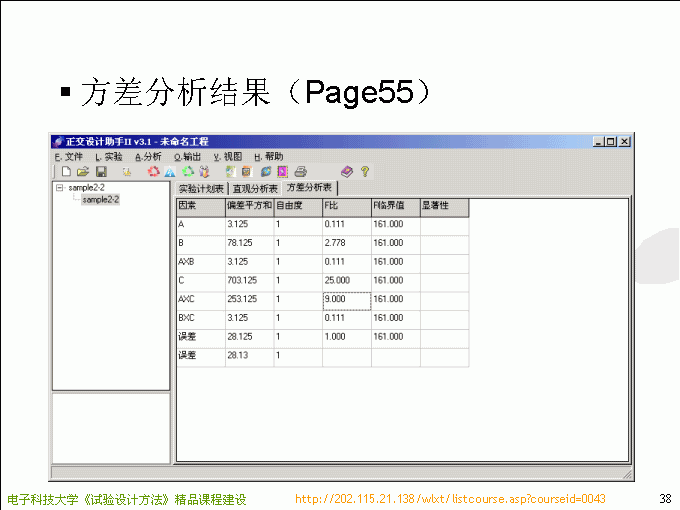Click the printer icon in toolbar

(300, 172)
